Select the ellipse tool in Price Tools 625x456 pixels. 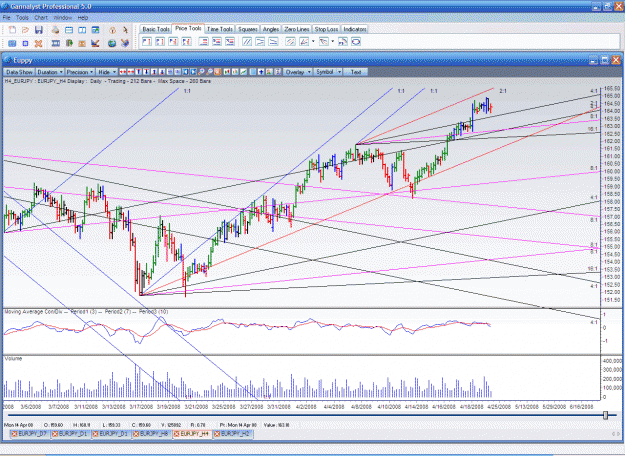coord(356,41)
